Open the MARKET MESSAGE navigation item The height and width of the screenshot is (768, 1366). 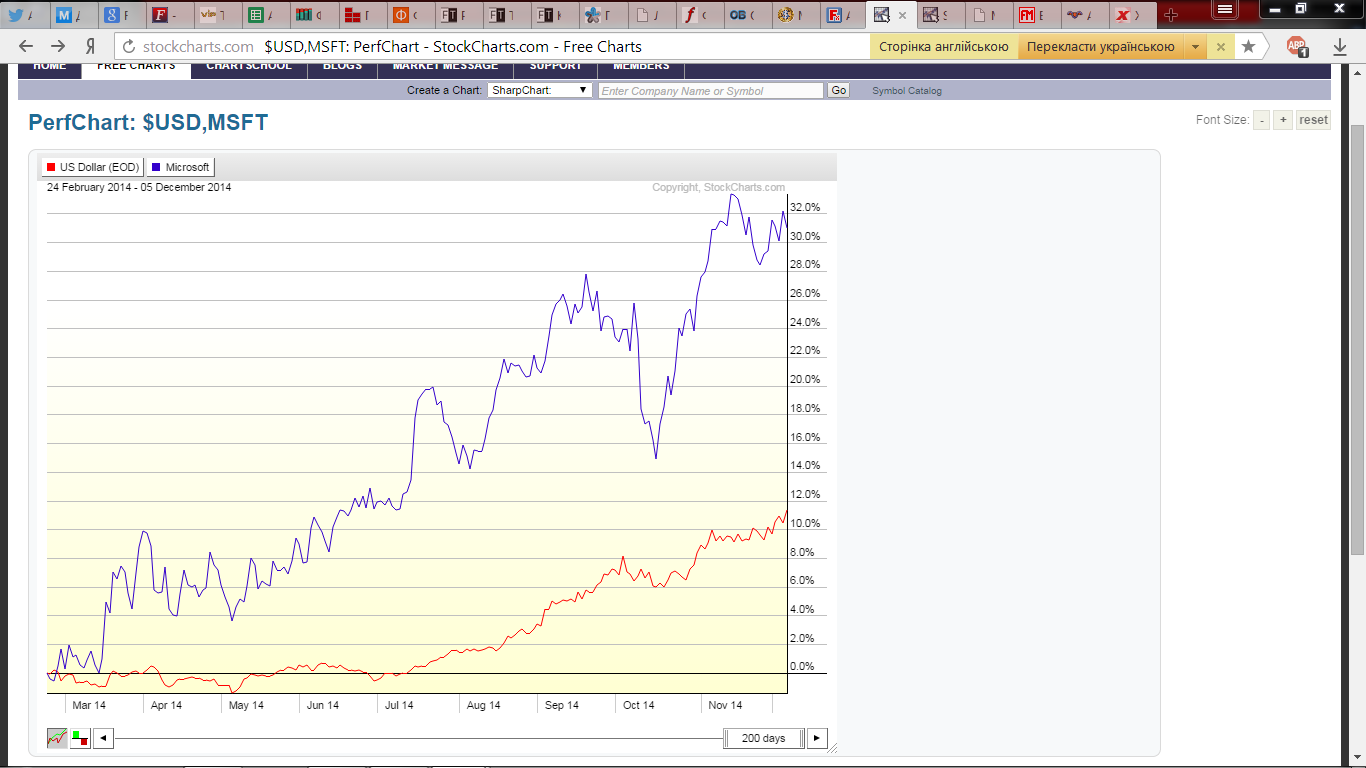pos(445,67)
